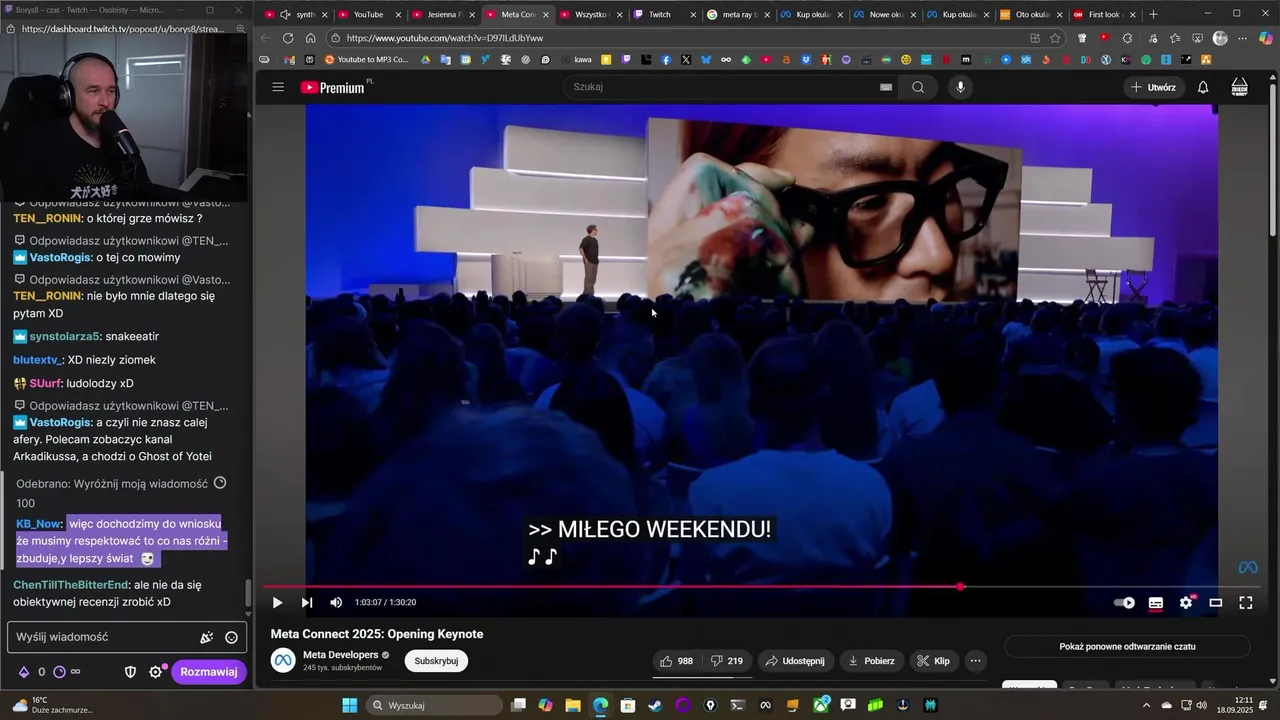Click the browser address bar URL
Image resolution: width=1280 pixels, height=720 pixels.
[445, 38]
